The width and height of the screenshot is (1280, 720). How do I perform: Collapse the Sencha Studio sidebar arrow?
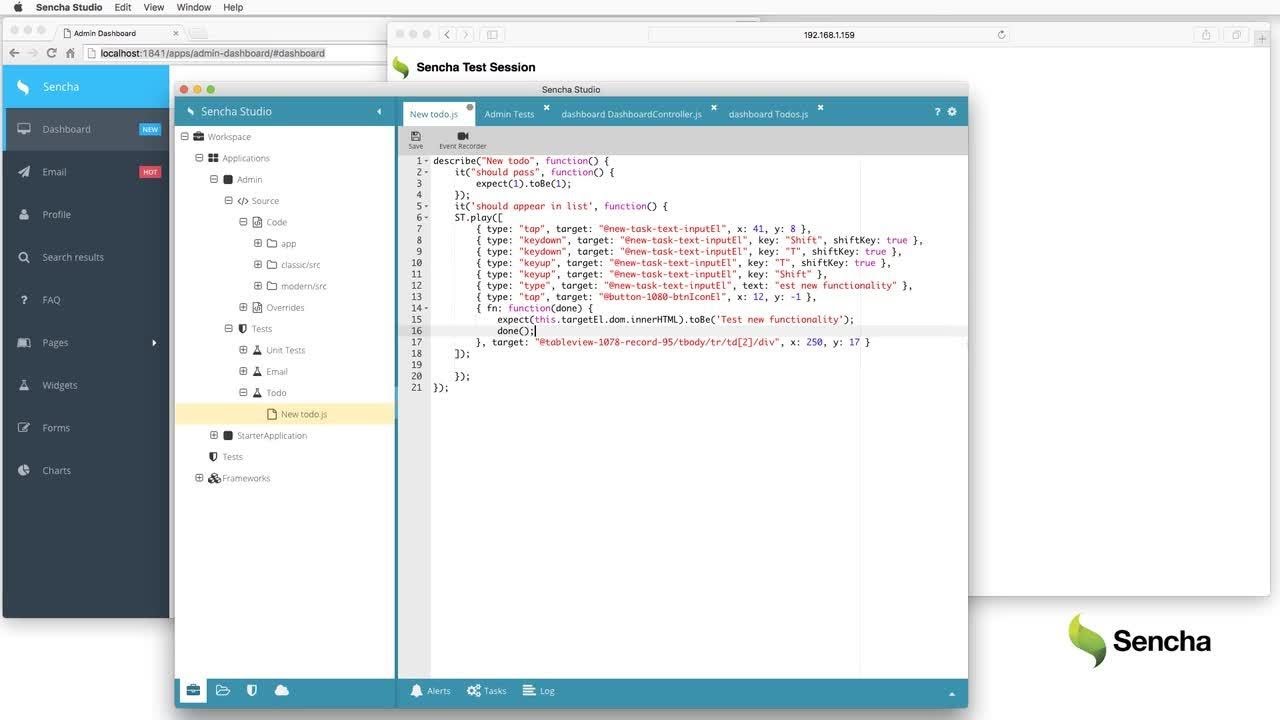tap(379, 112)
